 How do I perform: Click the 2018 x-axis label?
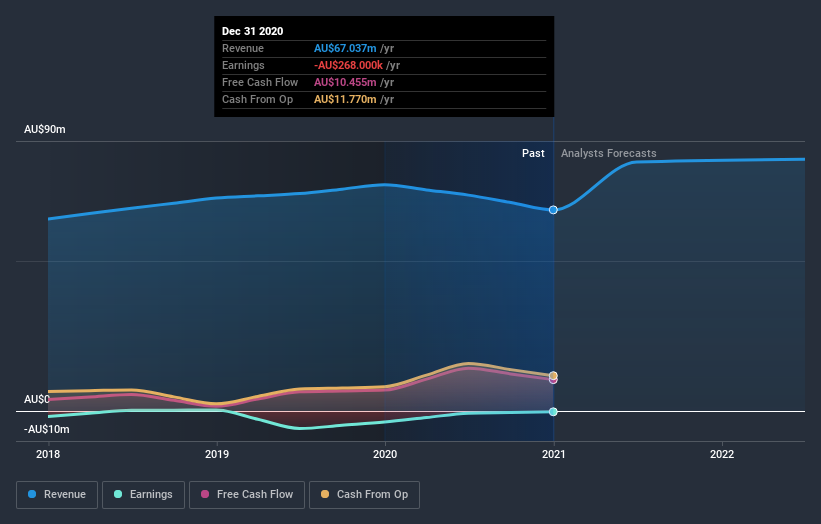click(x=48, y=454)
